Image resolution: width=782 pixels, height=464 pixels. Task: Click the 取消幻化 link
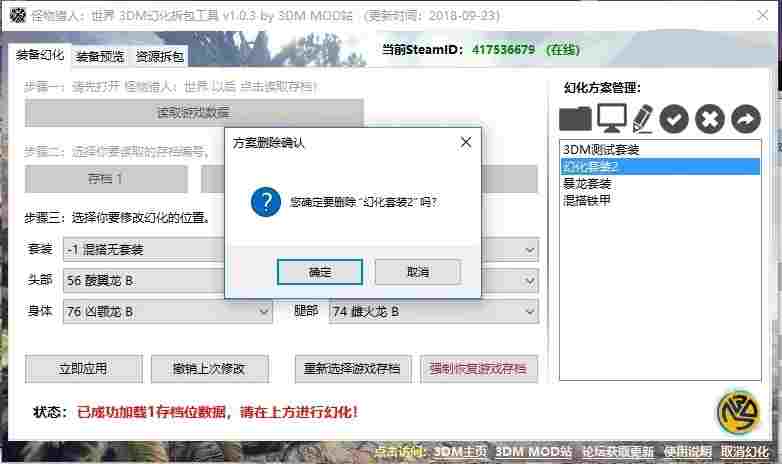[745, 452]
